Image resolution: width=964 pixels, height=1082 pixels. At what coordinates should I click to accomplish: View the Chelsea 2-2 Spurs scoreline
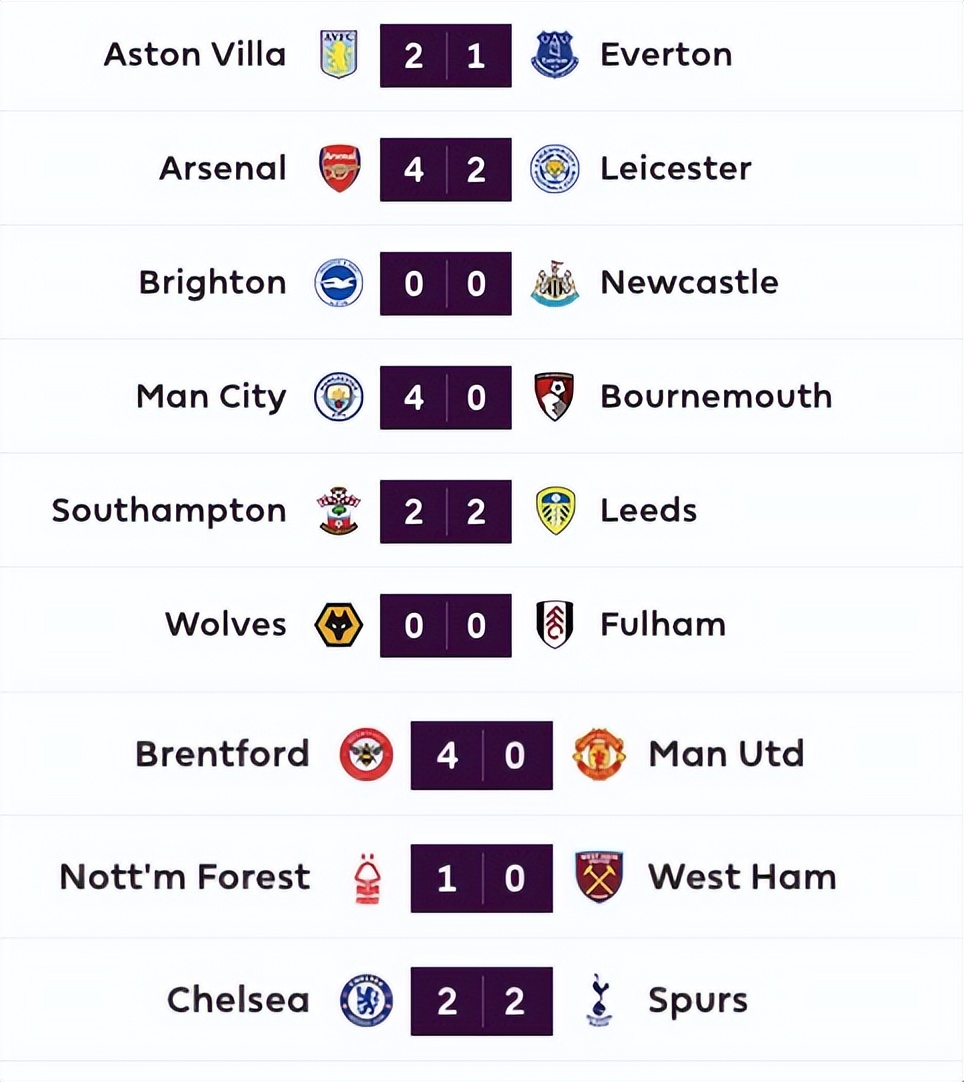point(481,1001)
